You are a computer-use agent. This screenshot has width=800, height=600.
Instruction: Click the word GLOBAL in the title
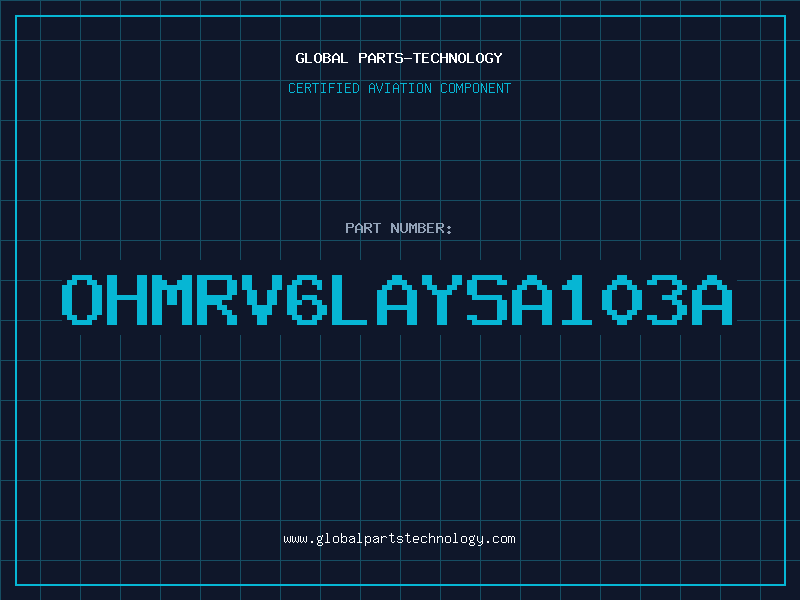coord(321,58)
